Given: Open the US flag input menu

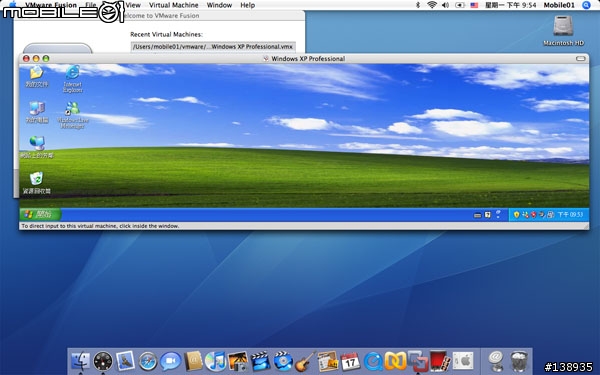Looking at the screenshot, I should point(474,5).
